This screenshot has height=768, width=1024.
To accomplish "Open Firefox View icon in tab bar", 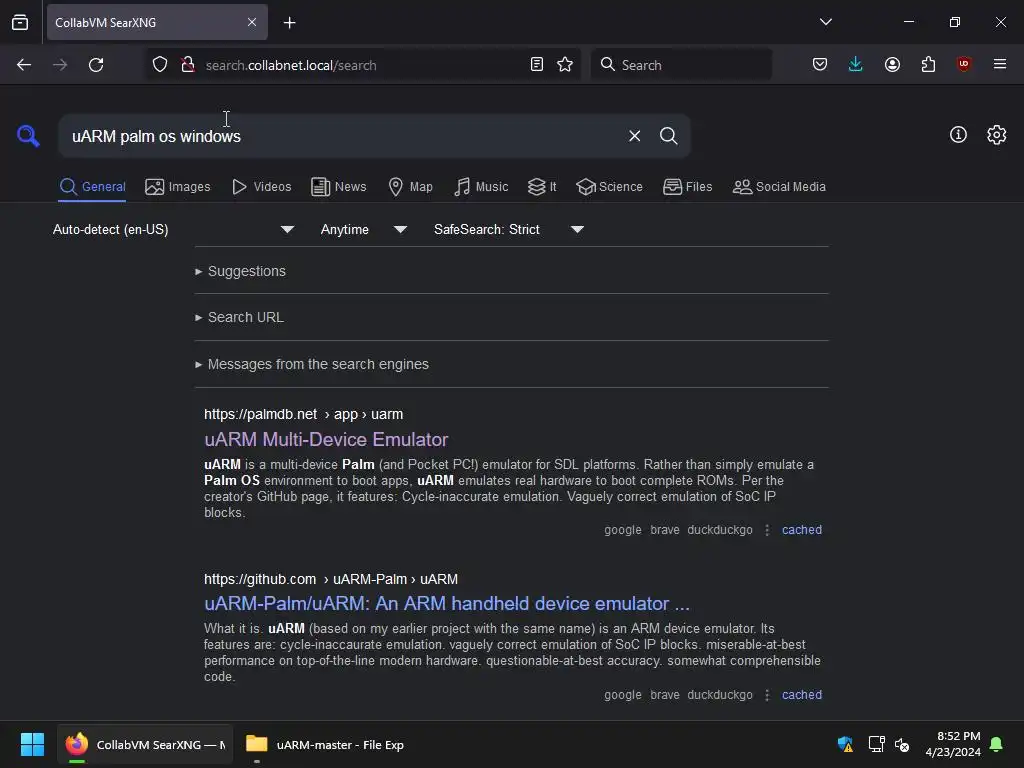I will (x=20, y=23).
